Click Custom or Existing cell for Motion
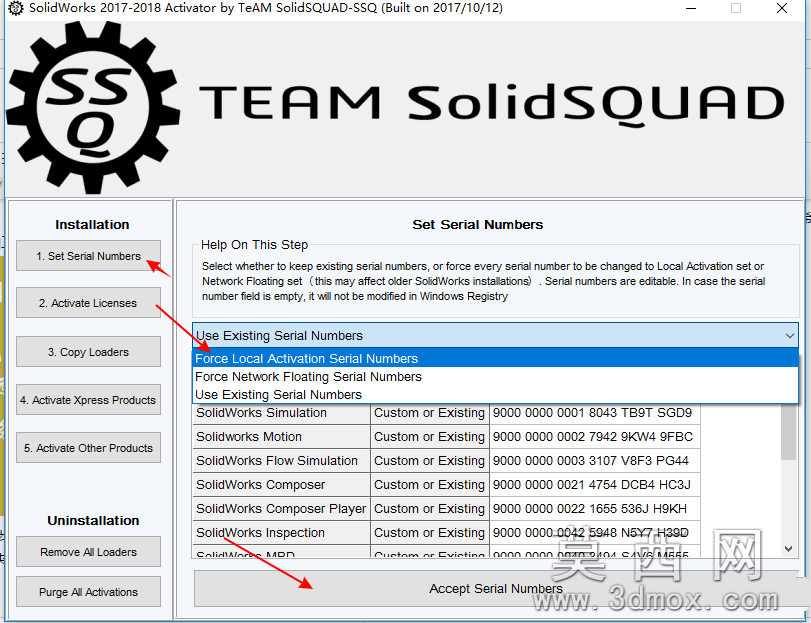The image size is (811, 623). 430,436
